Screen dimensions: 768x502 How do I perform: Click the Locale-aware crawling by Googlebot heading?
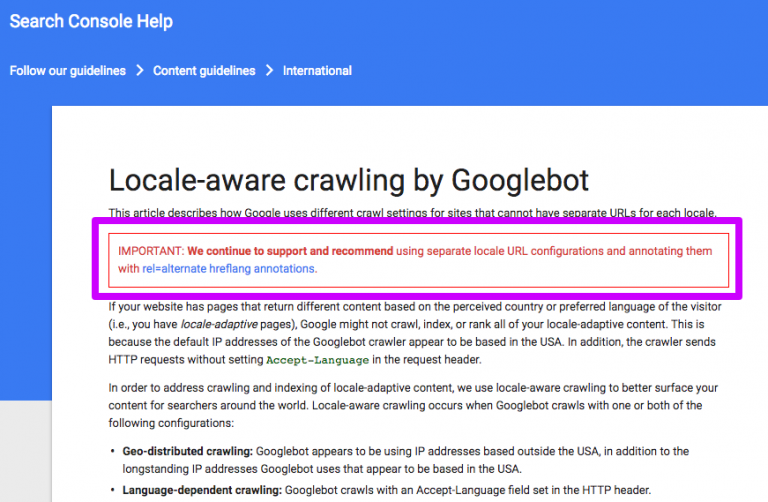coord(348,180)
